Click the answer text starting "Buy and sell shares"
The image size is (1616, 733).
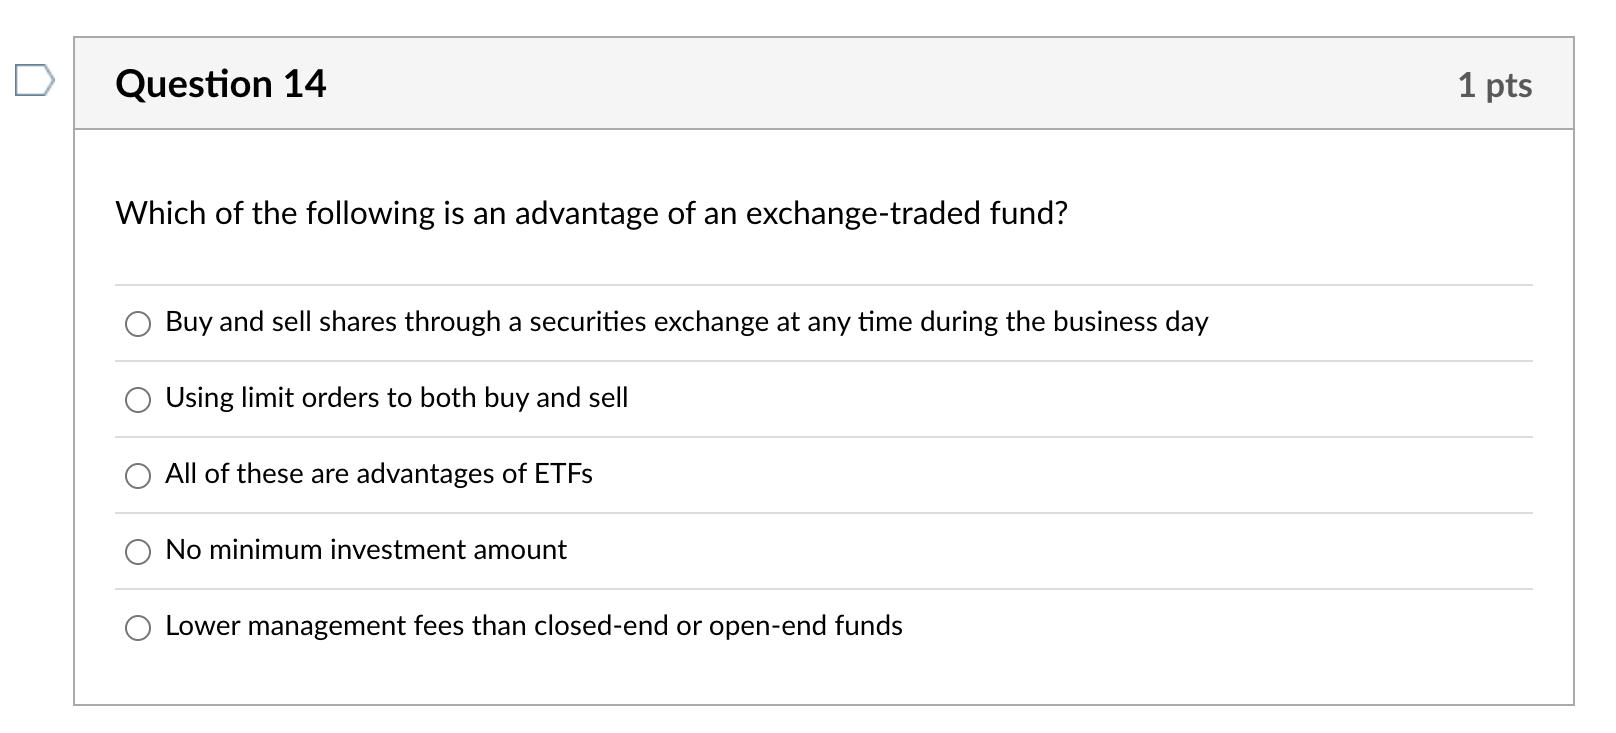[x=686, y=322]
